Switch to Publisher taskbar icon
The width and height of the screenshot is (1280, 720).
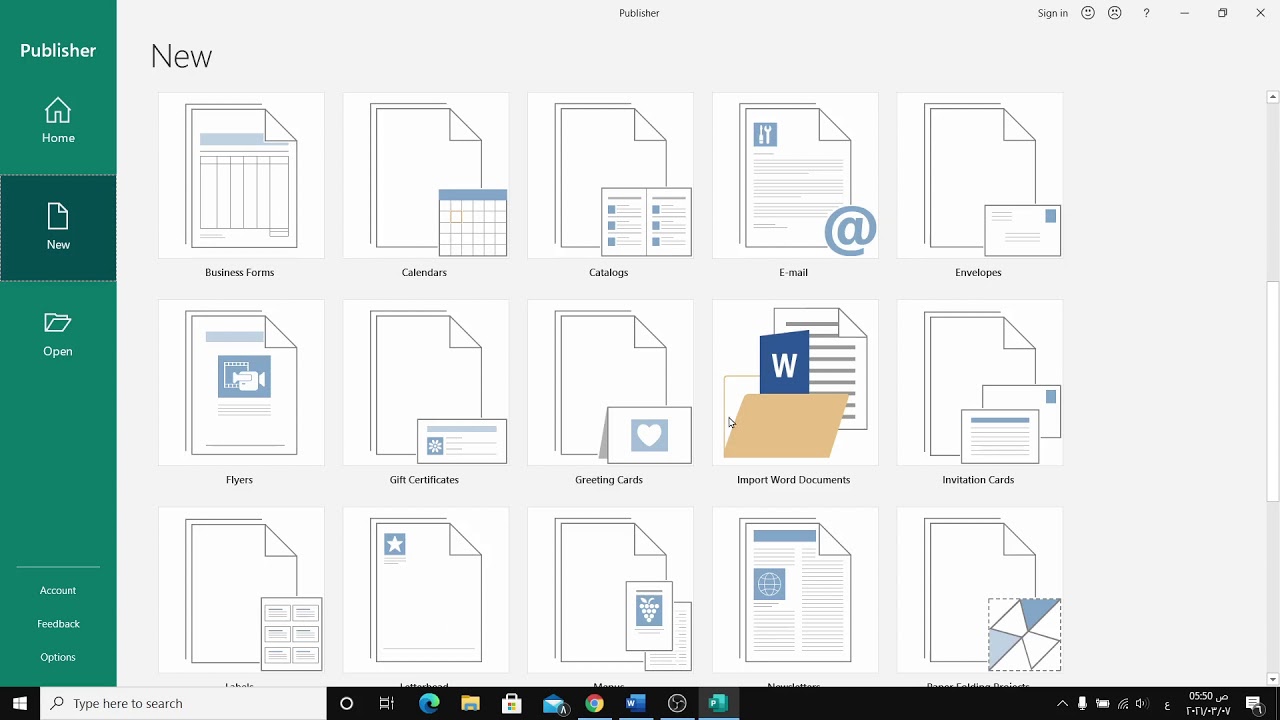click(x=718, y=703)
